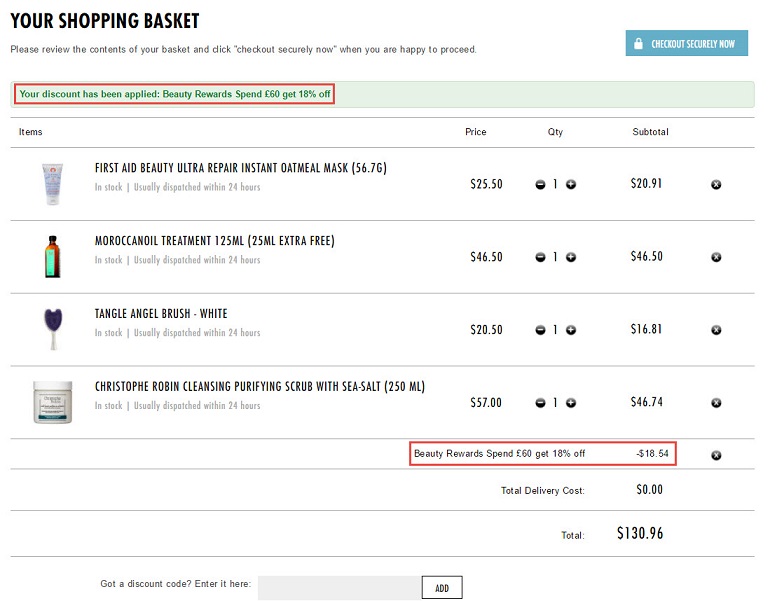Increase quantity of Tangle Angel Brush
Viewport: 770px width, 601px height.
coord(571,330)
